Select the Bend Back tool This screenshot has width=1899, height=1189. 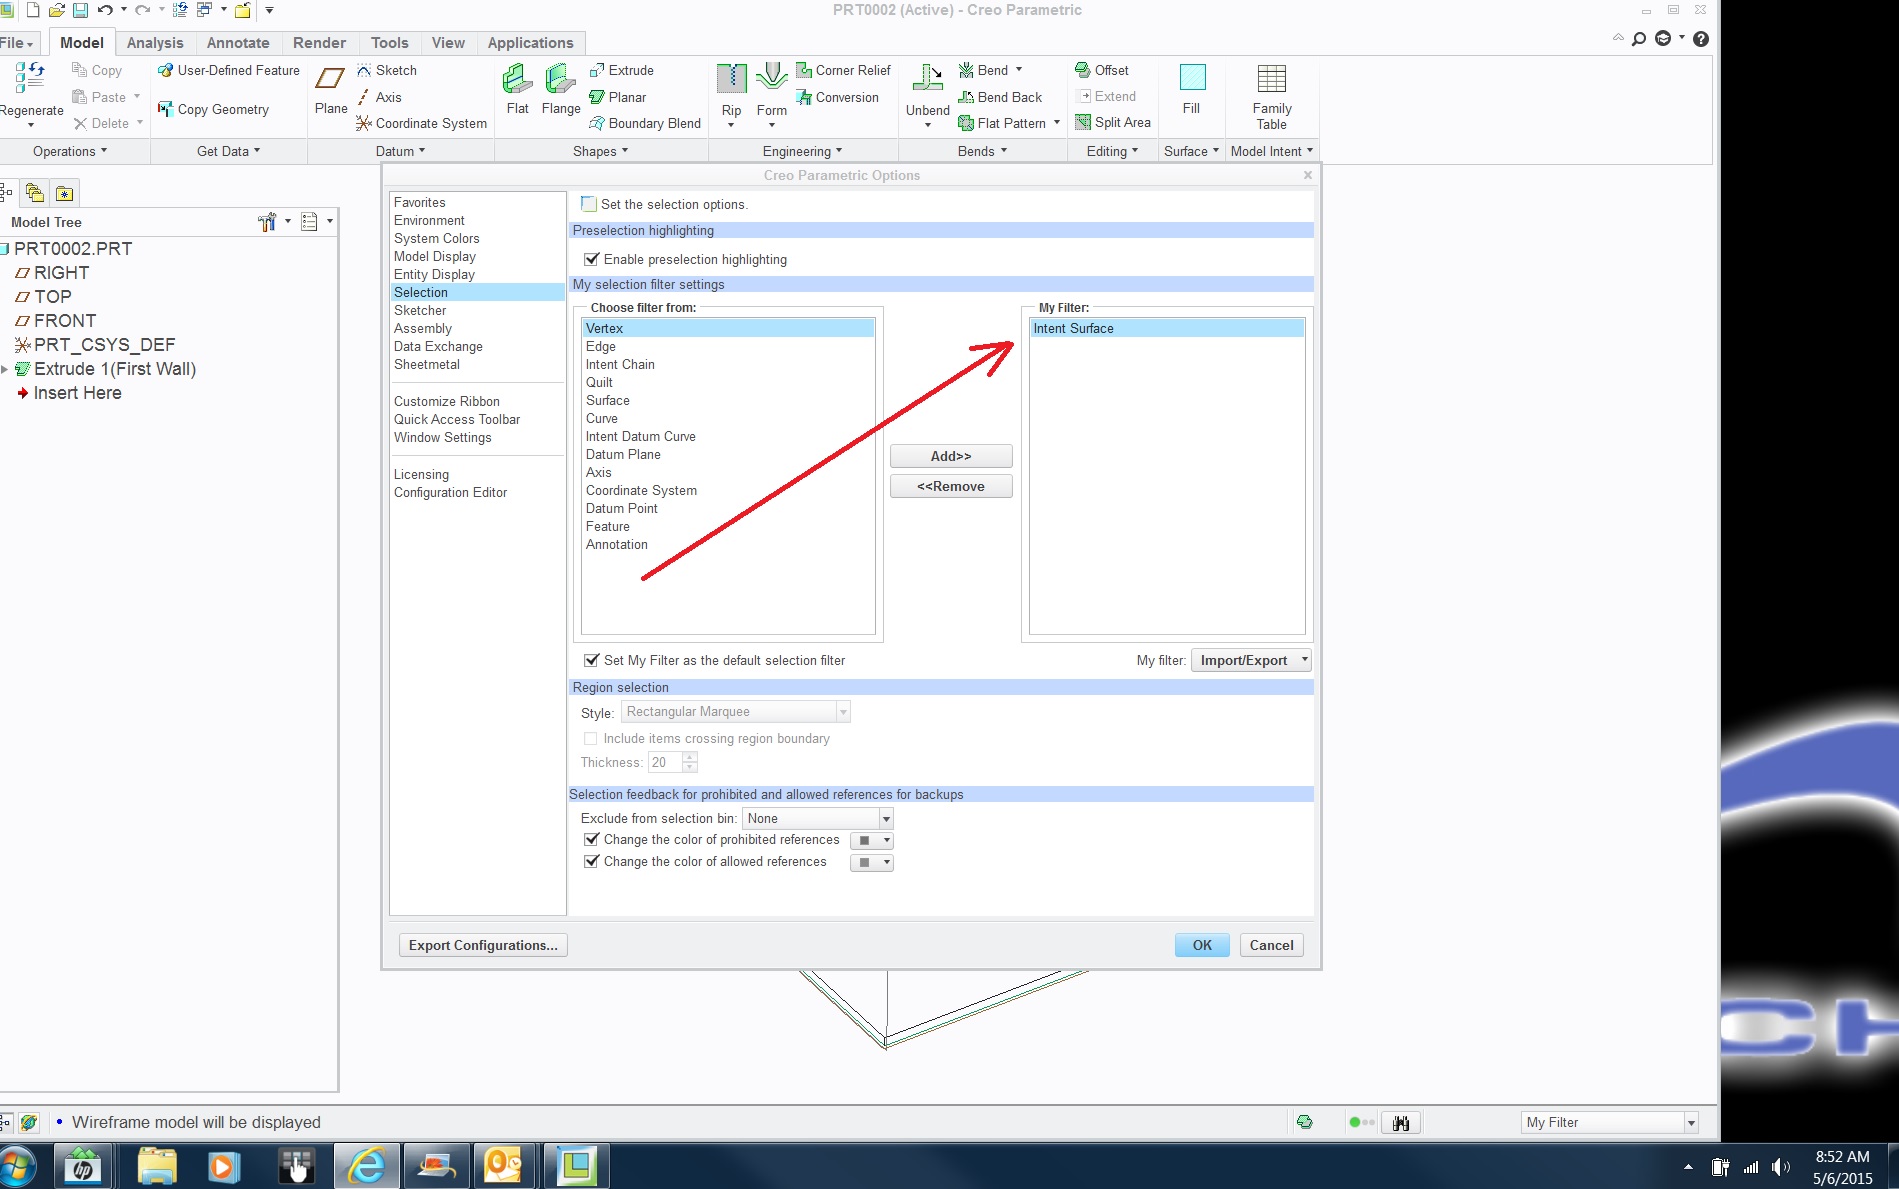[1000, 97]
